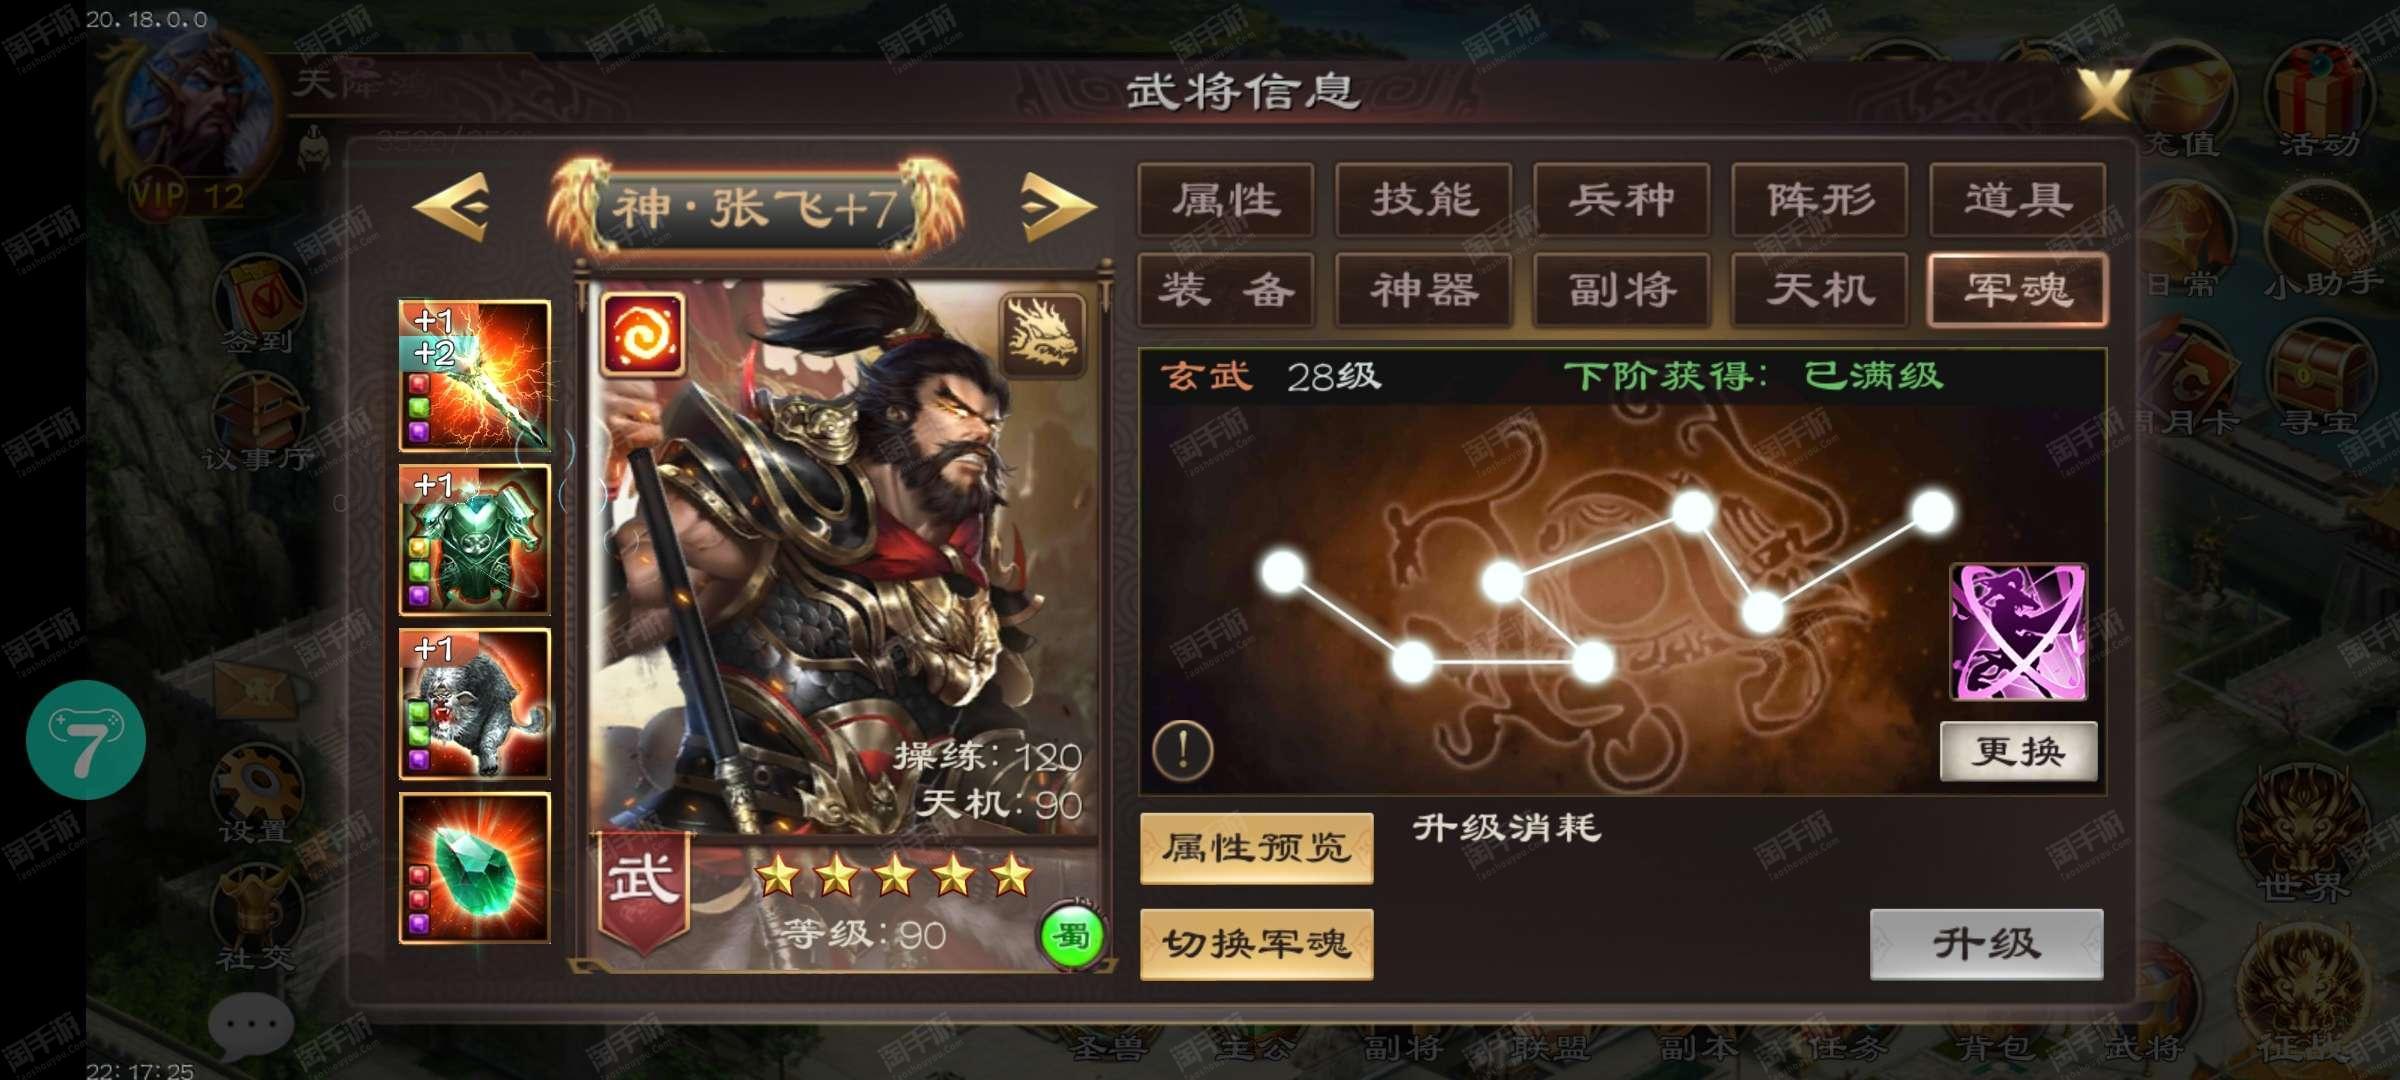Open the green armor equipment slot

point(474,540)
